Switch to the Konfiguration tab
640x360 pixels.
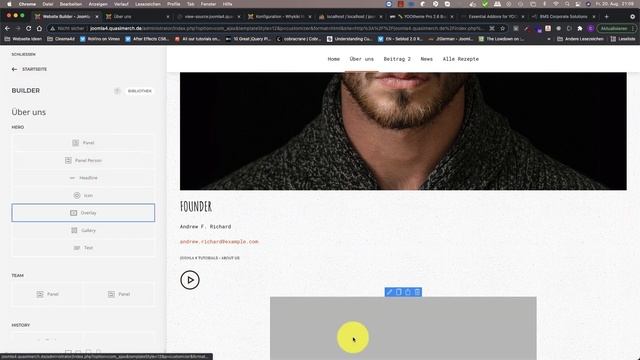(x=280, y=17)
